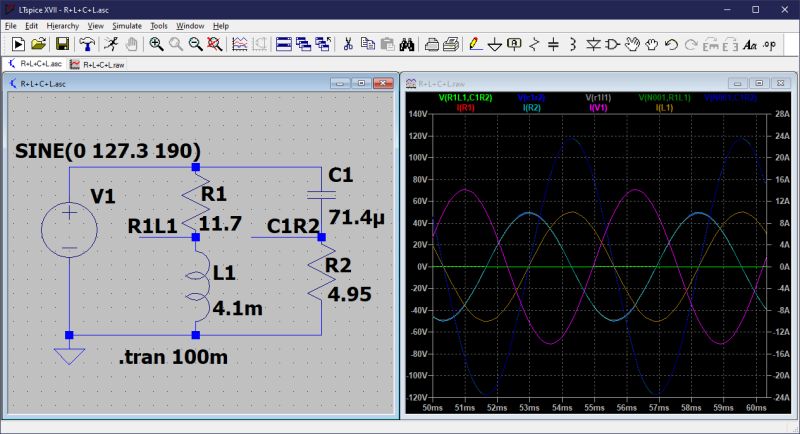Screen dimensions: 800x434
Task: Switch to the R+L+C+L.raw tab
Action: [x=97, y=64]
